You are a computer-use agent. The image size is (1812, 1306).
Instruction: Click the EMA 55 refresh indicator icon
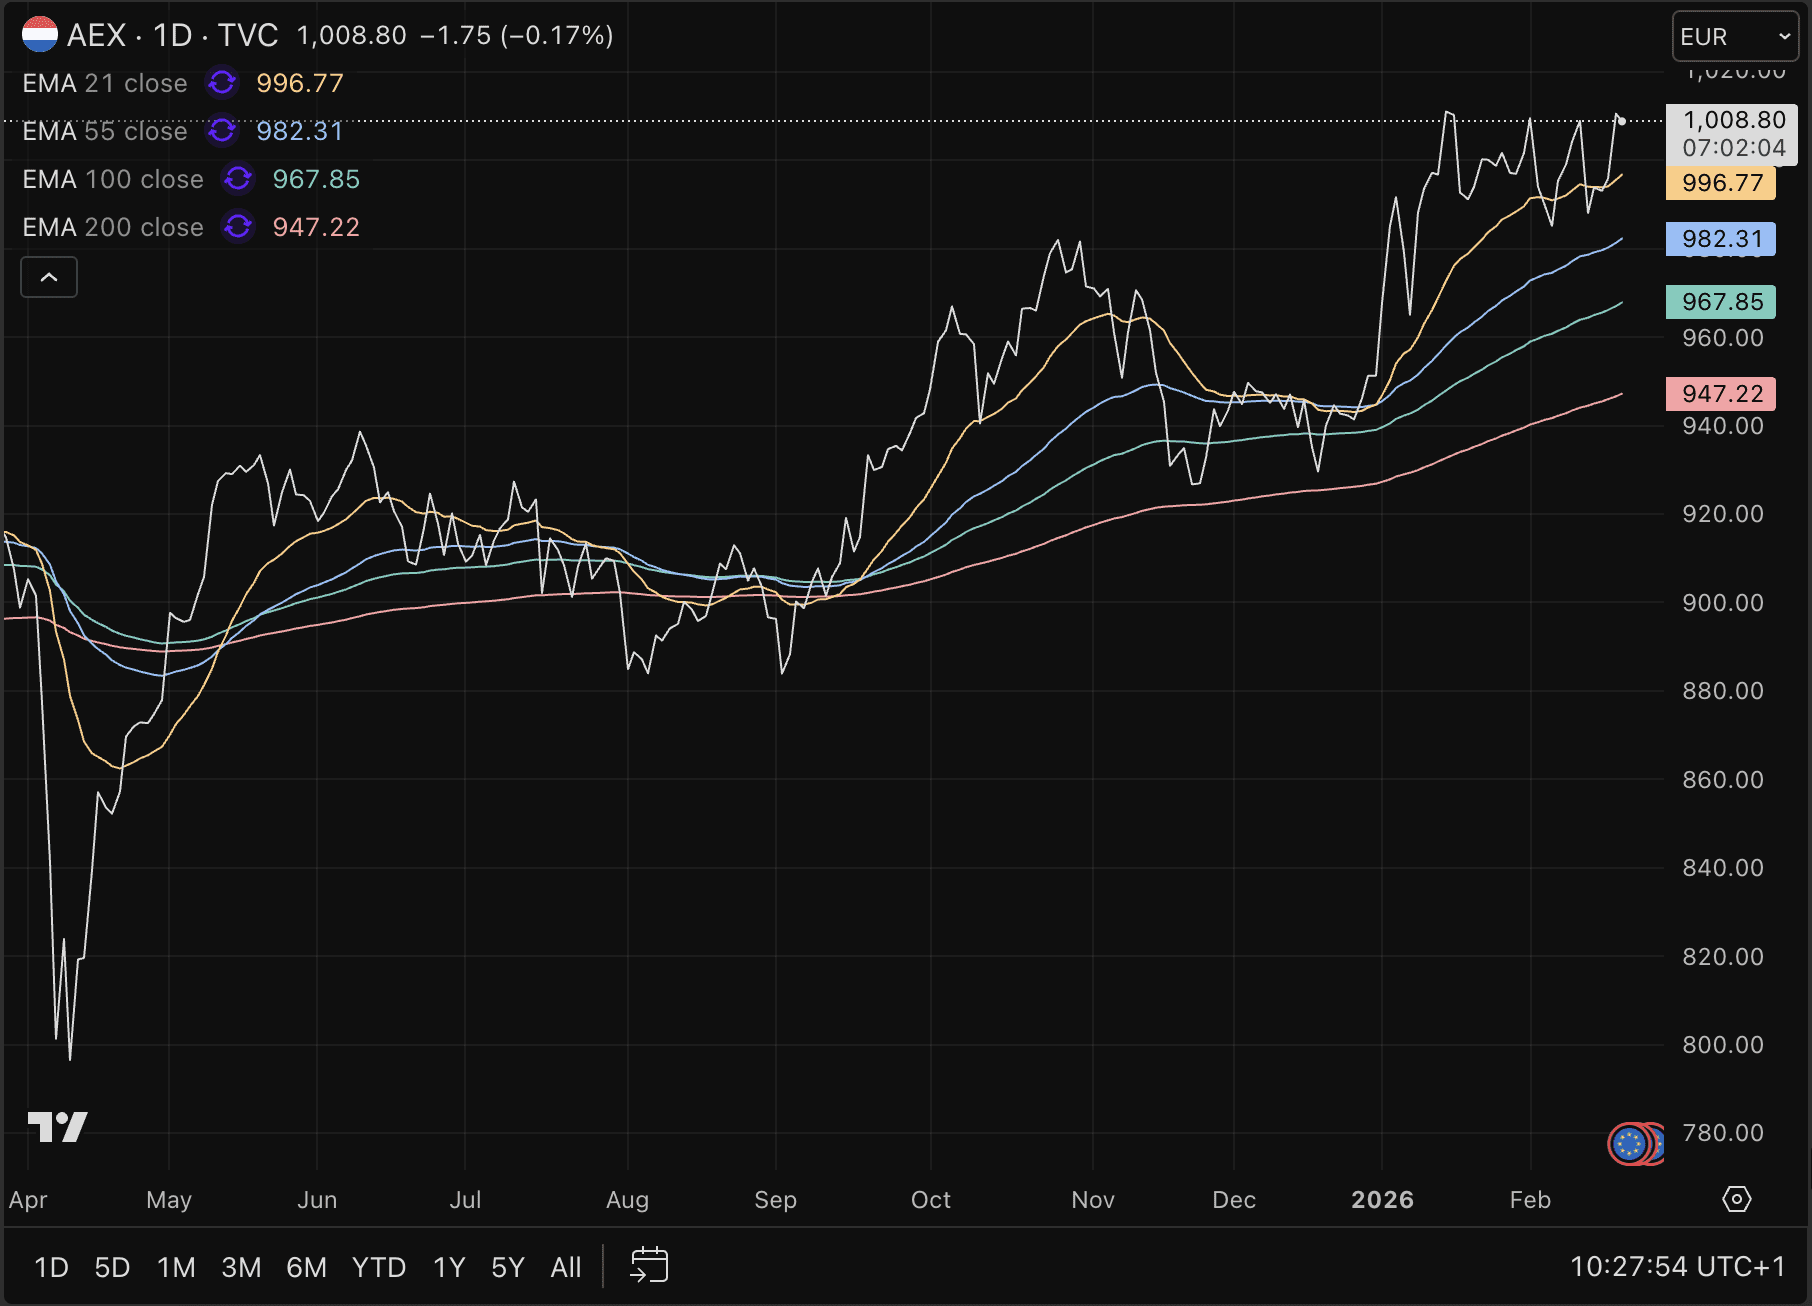coord(222,131)
